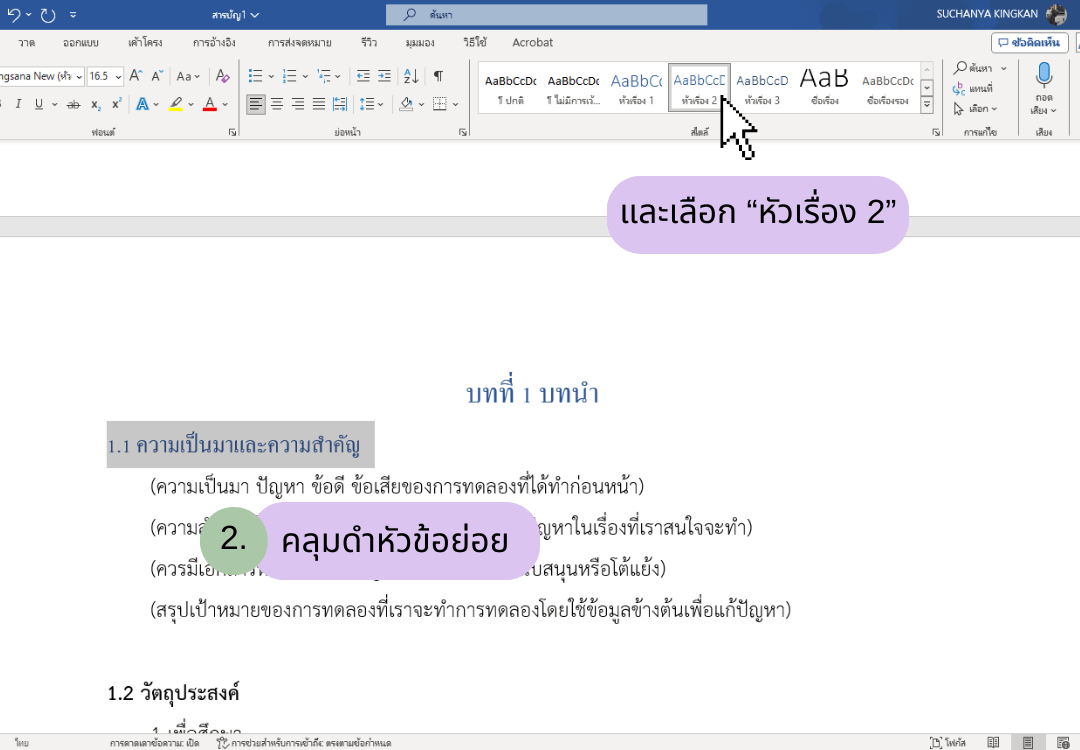Apply yellow text highlight color
The image size is (1080, 750).
(176, 104)
